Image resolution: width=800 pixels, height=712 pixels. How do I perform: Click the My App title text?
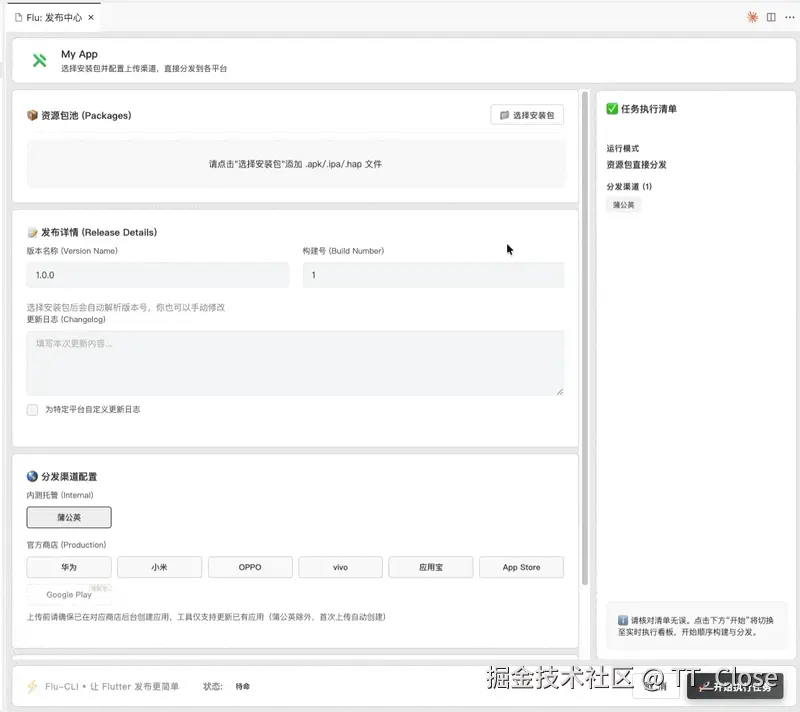[79, 54]
